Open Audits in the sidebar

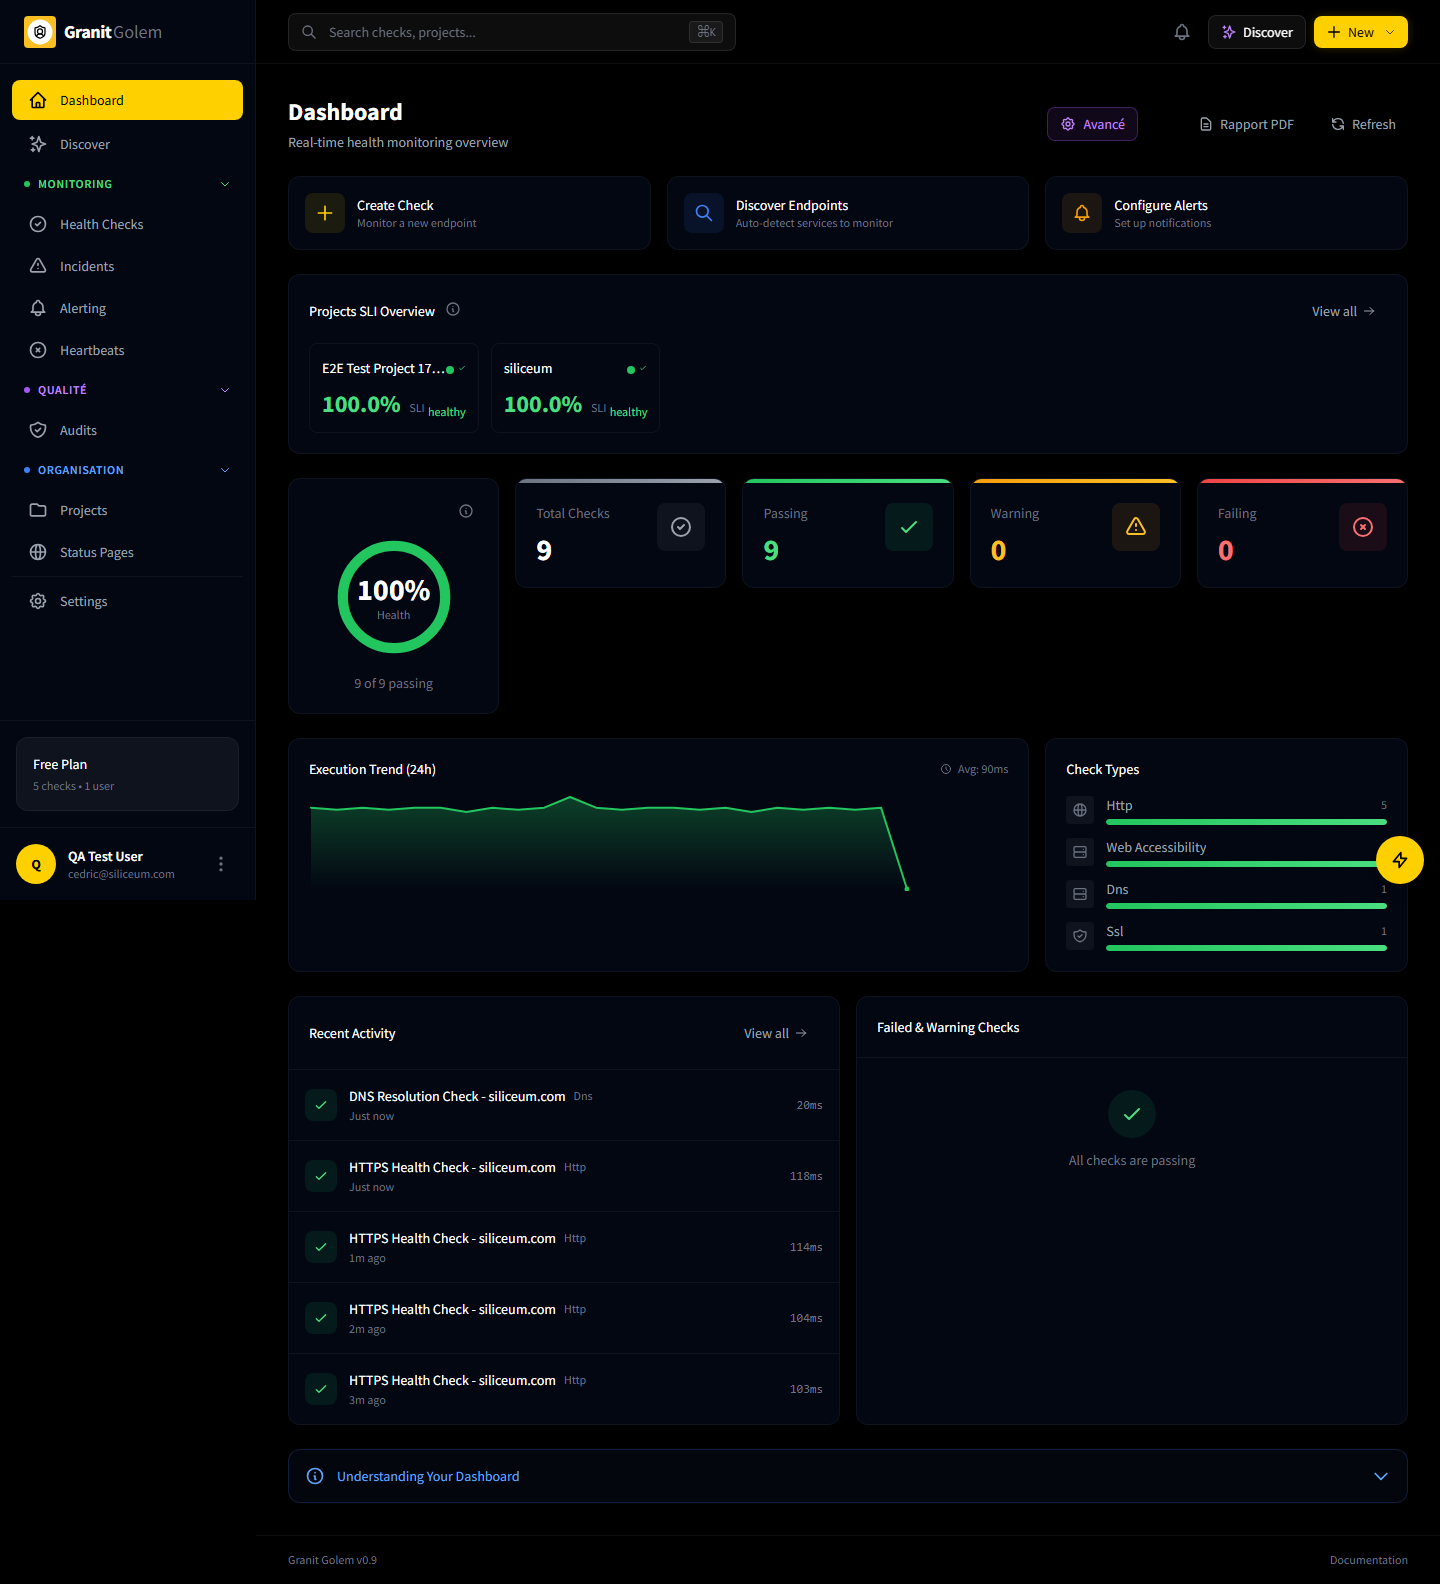[127, 430]
